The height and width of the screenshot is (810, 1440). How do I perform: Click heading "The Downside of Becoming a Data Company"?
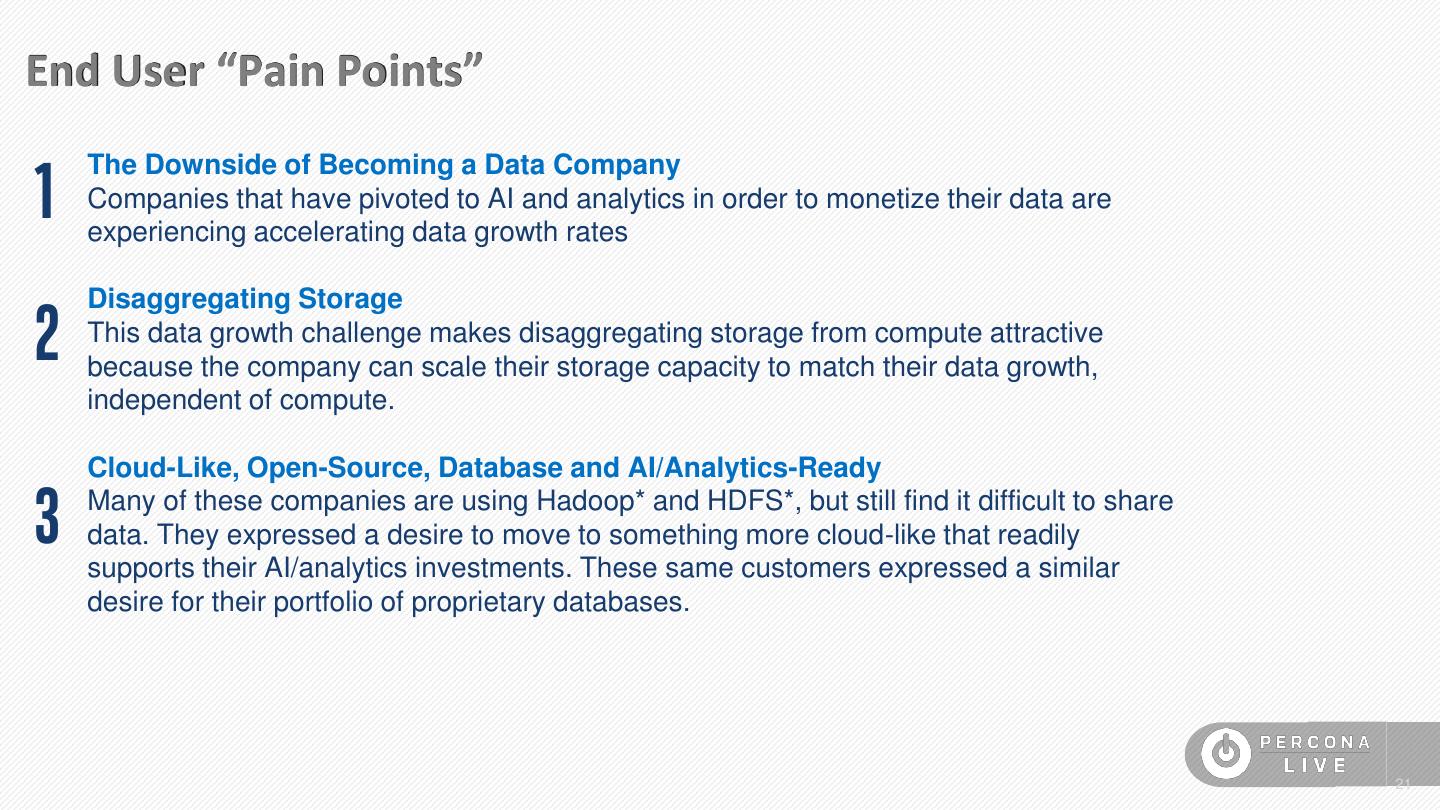(x=384, y=165)
